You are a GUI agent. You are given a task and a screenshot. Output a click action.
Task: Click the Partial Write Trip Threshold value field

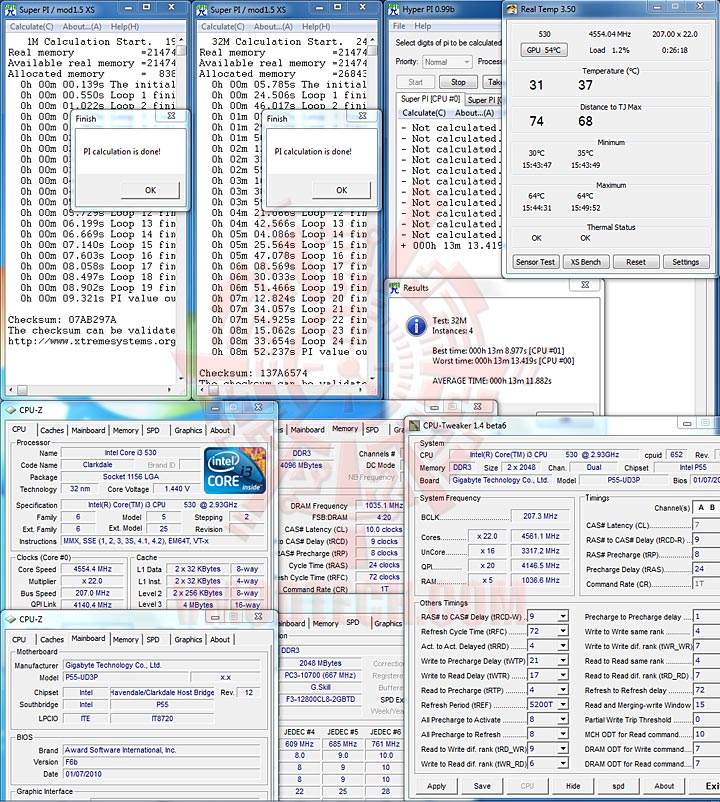(x=706, y=719)
